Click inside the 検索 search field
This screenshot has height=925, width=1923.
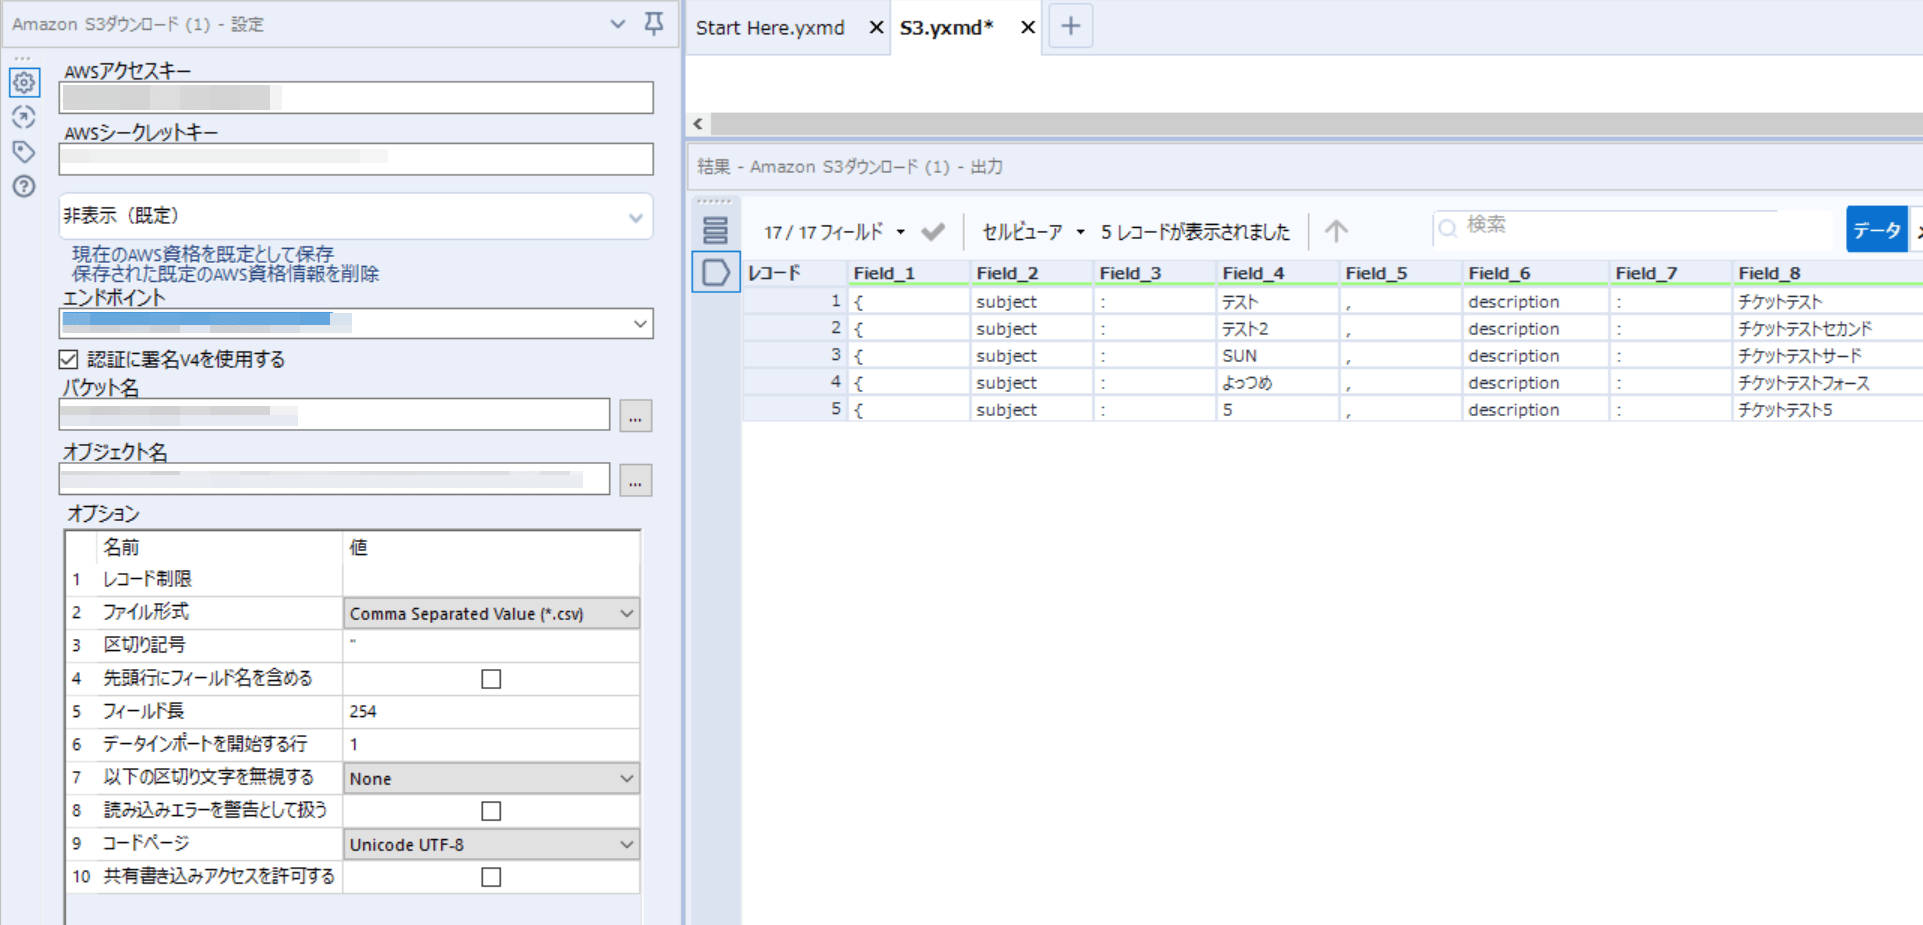pos(1600,226)
